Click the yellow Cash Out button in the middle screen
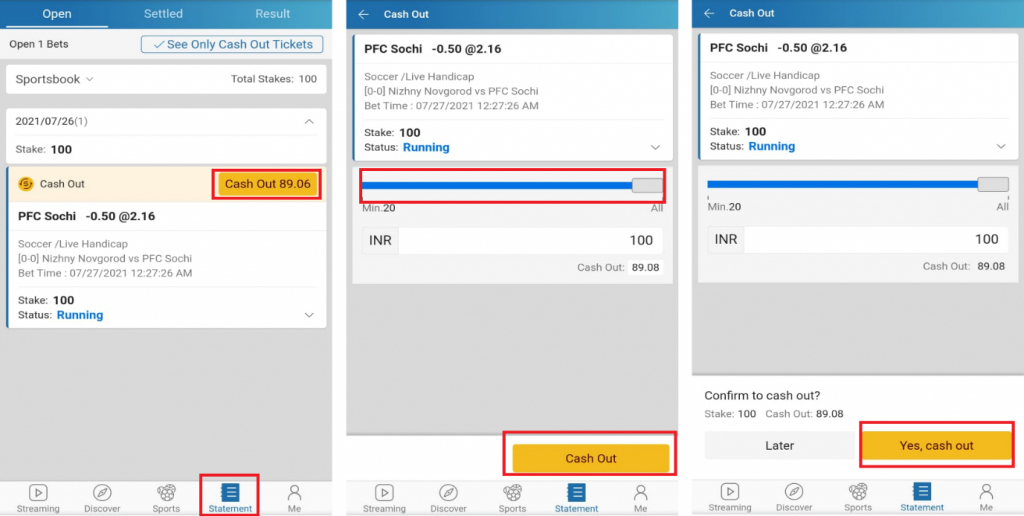Viewport: 1024px width, 516px height. click(x=591, y=459)
